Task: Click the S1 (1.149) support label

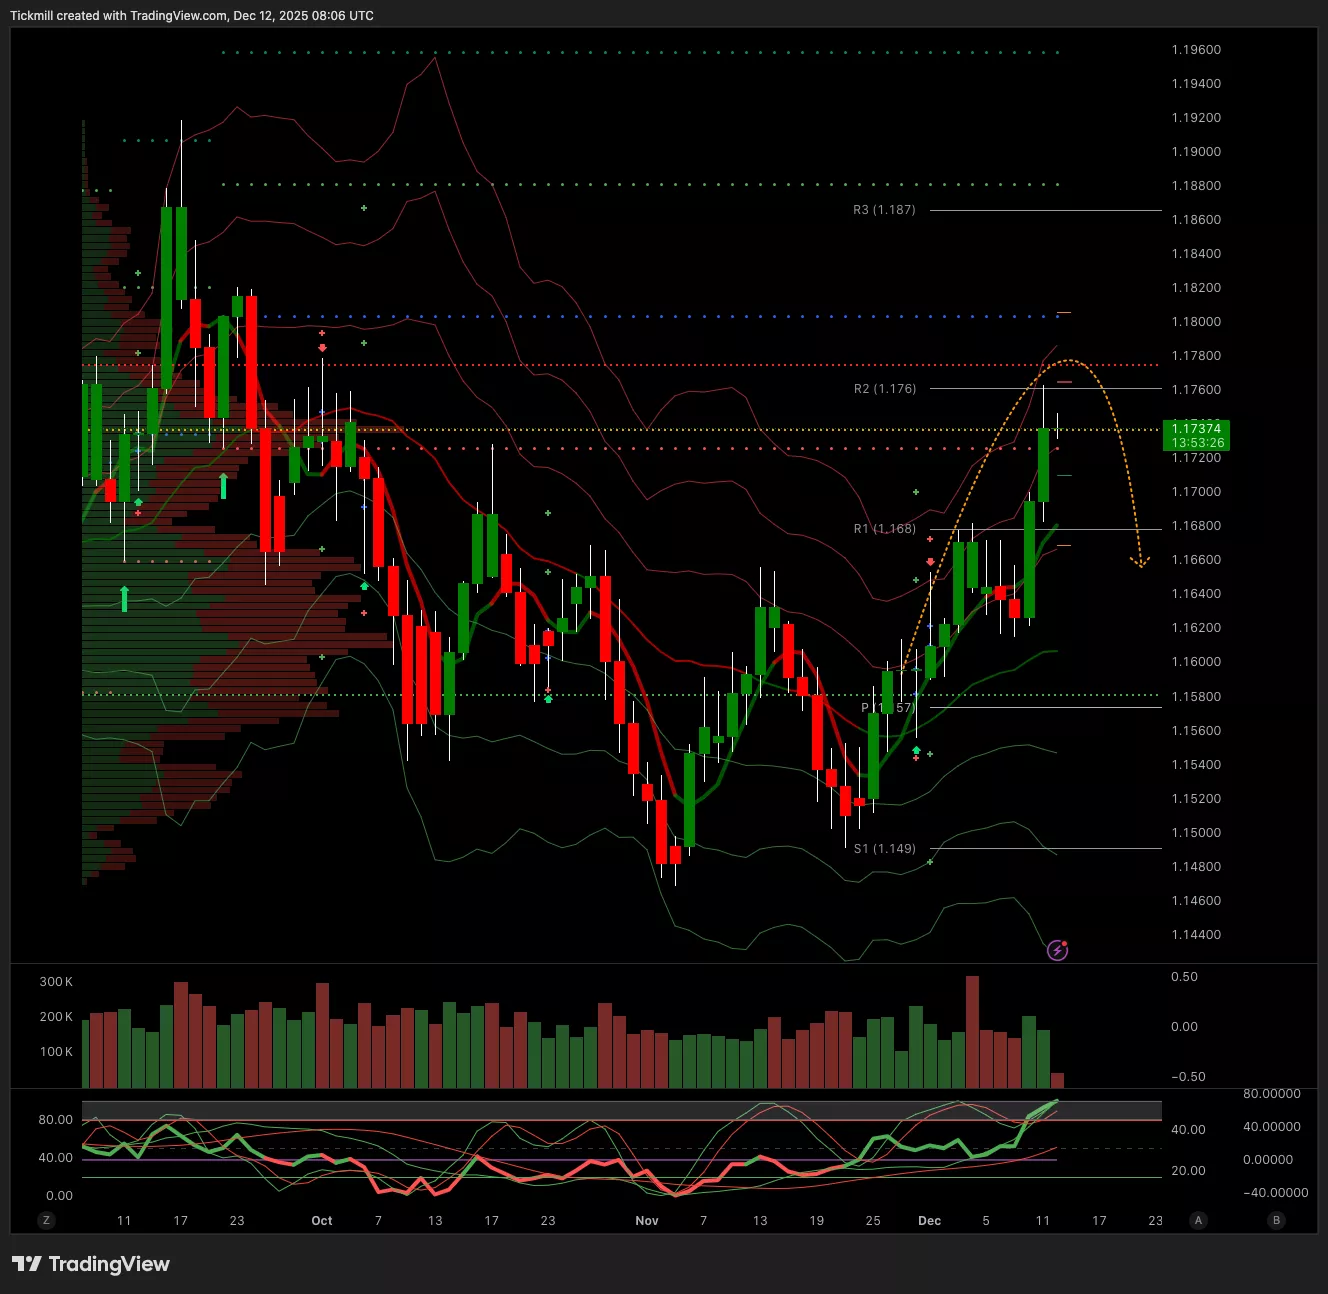Action: 884,849
